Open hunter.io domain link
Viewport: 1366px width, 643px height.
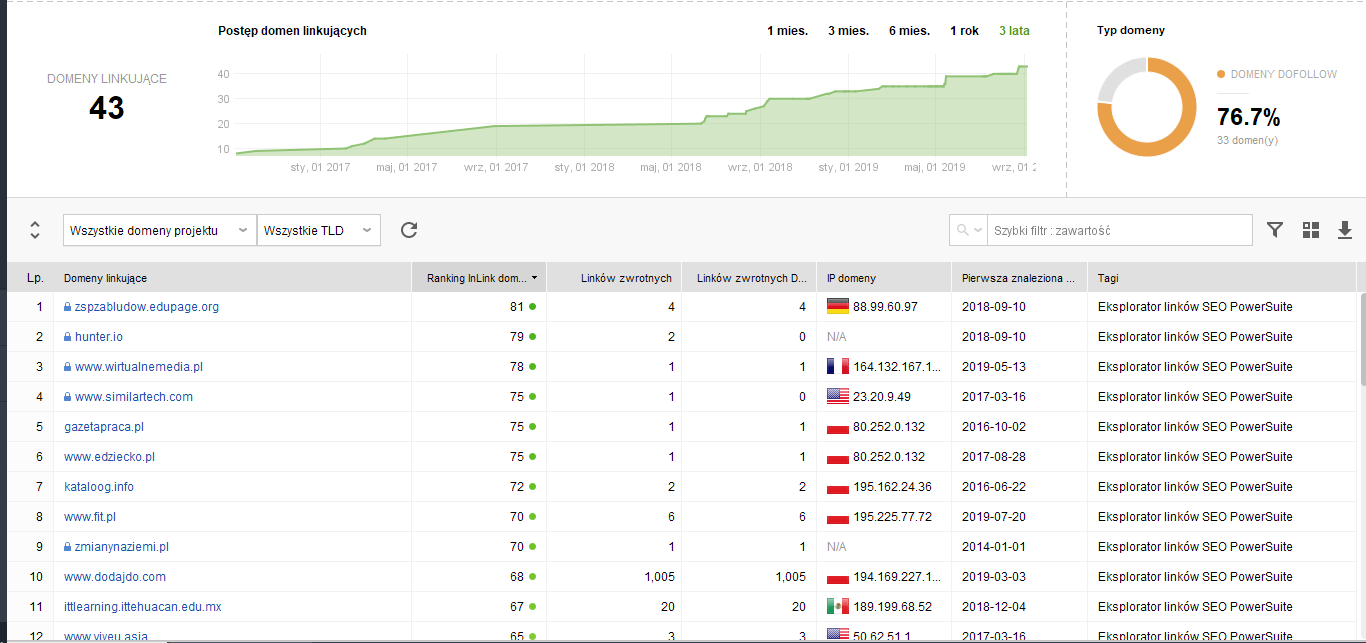[x=99, y=337]
